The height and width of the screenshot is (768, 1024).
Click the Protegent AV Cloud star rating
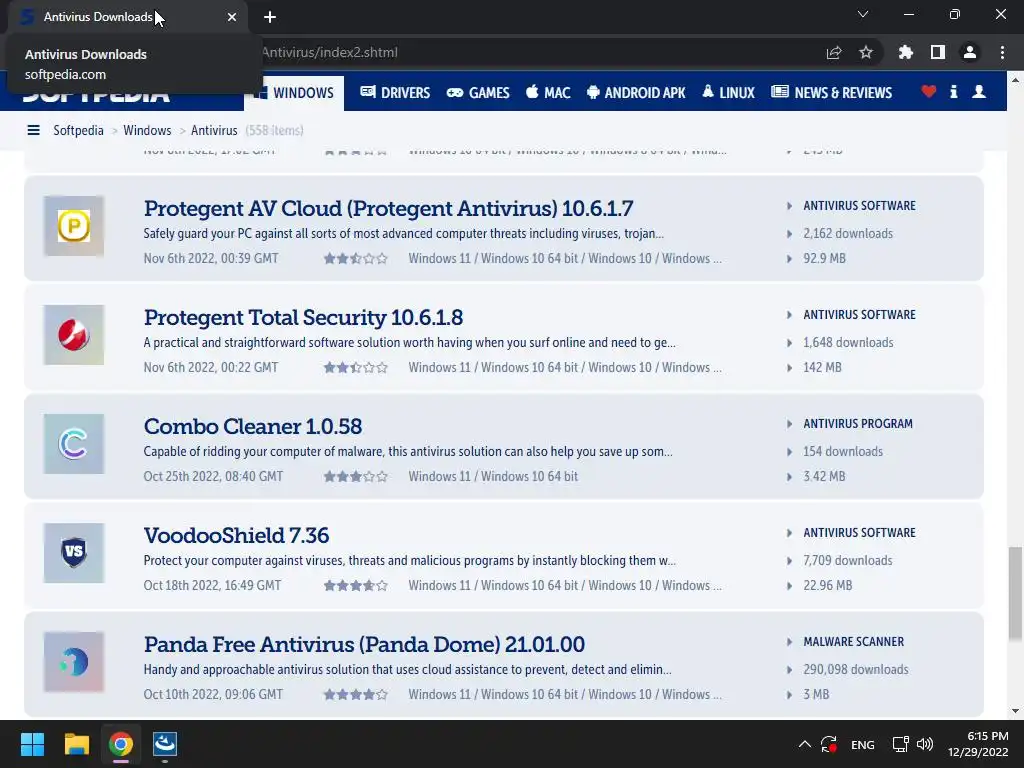[356, 259]
